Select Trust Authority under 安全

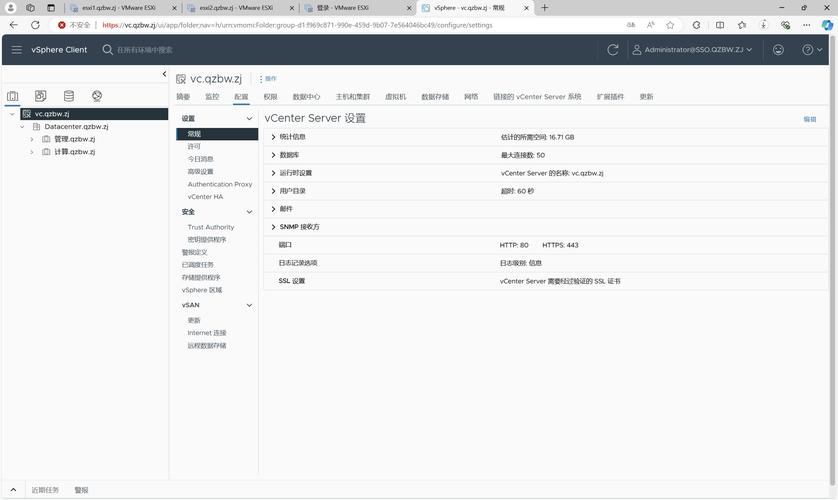pos(211,227)
